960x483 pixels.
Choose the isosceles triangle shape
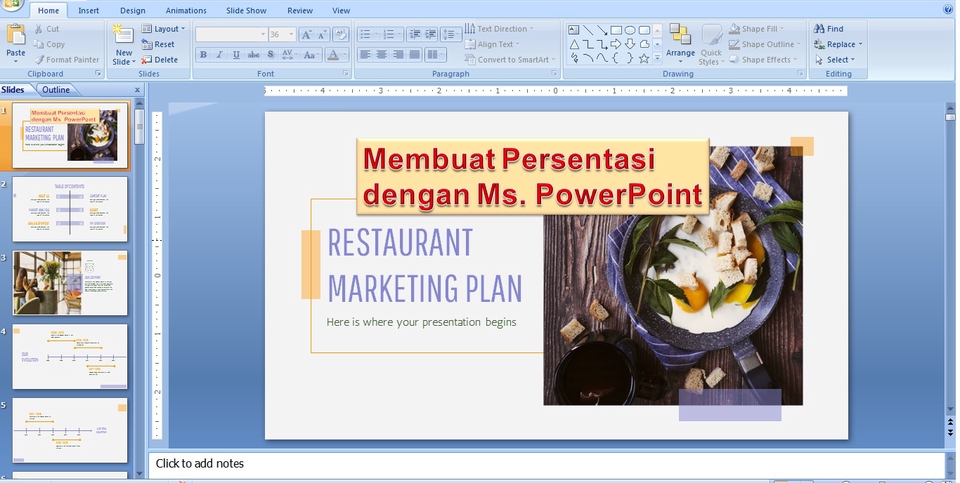[x=574, y=44]
